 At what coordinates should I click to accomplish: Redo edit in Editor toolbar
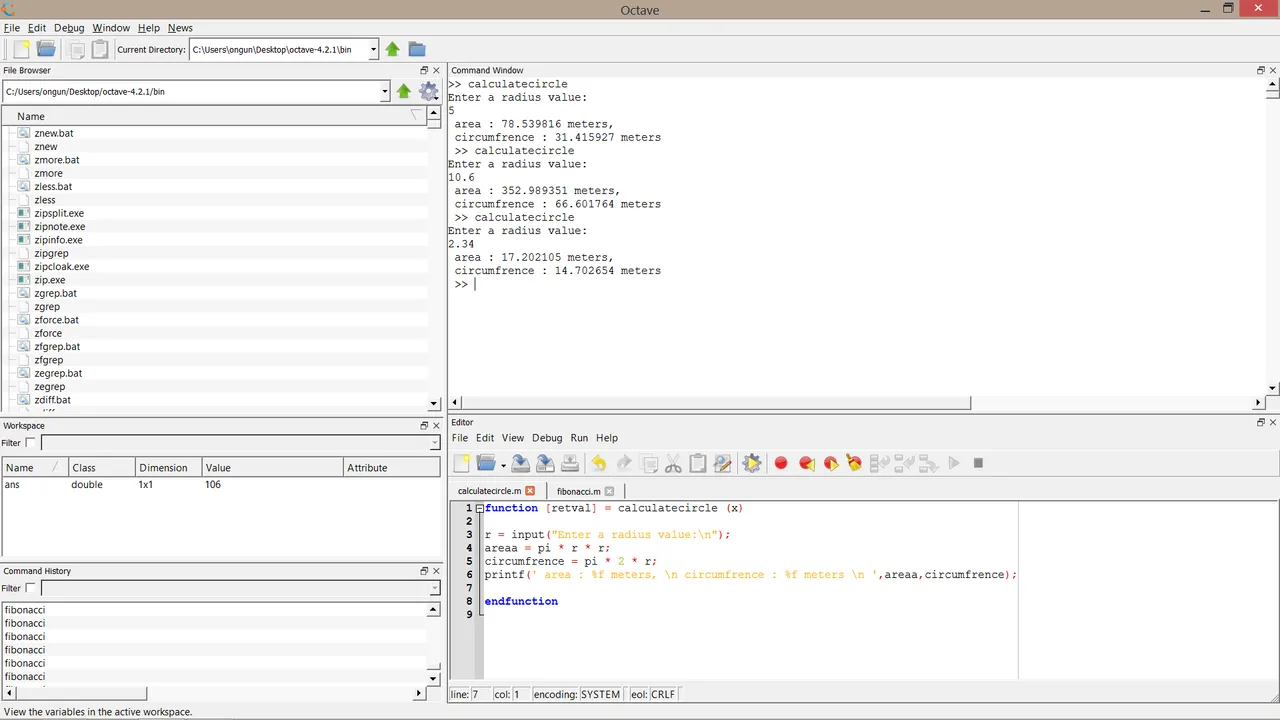(623, 463)
